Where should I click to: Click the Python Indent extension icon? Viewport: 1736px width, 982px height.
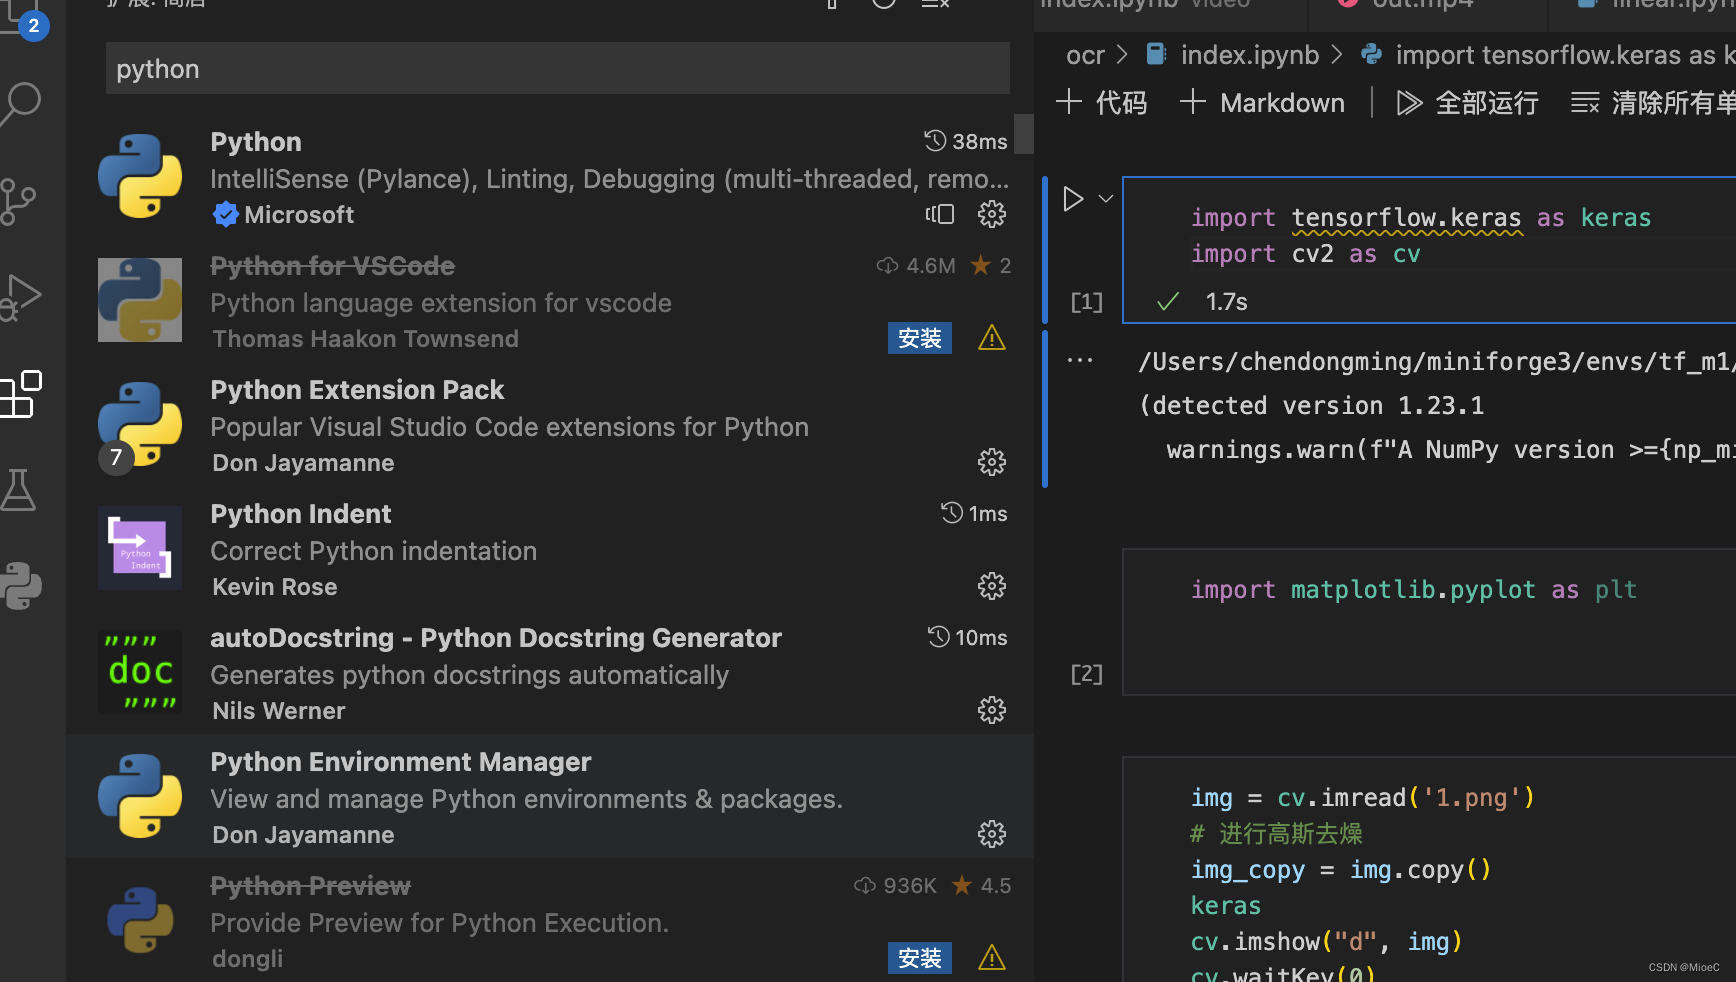[140, 548]
